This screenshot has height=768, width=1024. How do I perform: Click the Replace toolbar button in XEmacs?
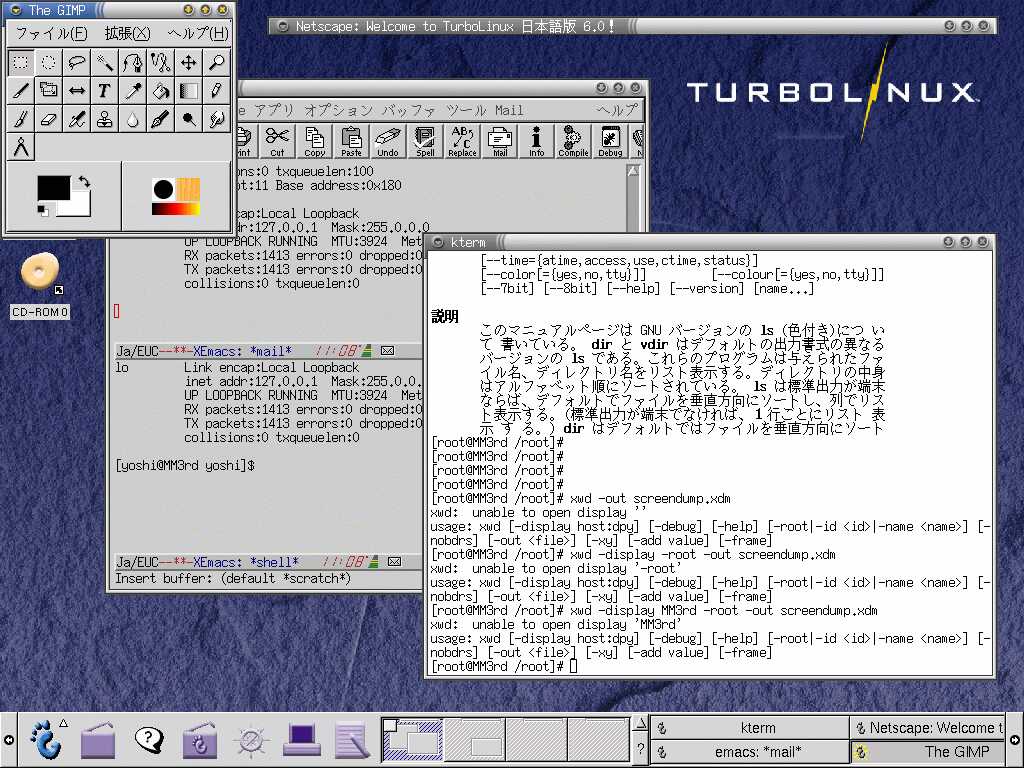click(x=462, y=141)
